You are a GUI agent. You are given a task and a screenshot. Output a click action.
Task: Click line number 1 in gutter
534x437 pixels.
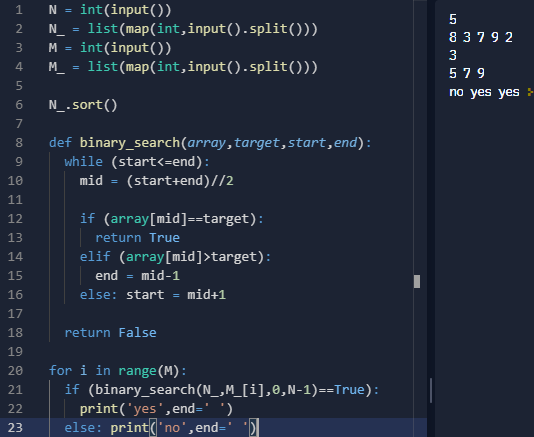[x=19, y=10]
